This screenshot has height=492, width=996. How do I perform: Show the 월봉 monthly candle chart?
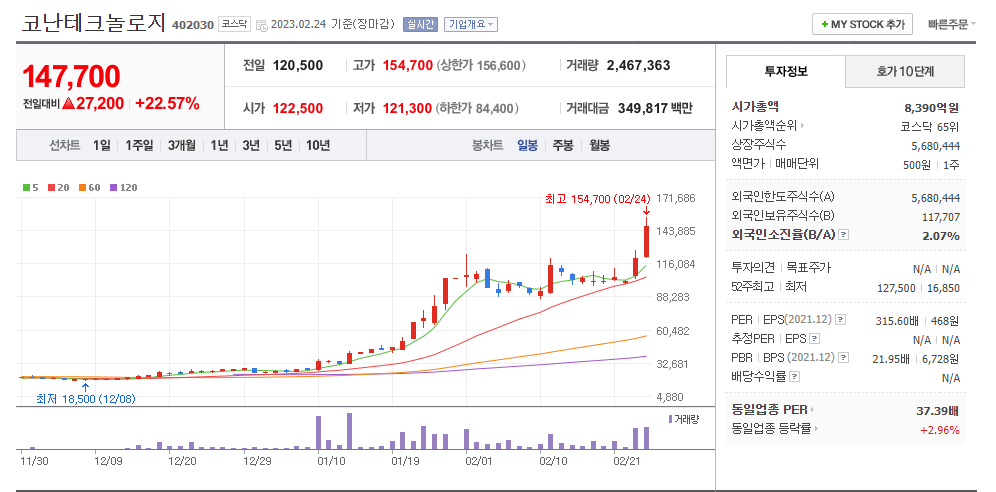point(599,145)
